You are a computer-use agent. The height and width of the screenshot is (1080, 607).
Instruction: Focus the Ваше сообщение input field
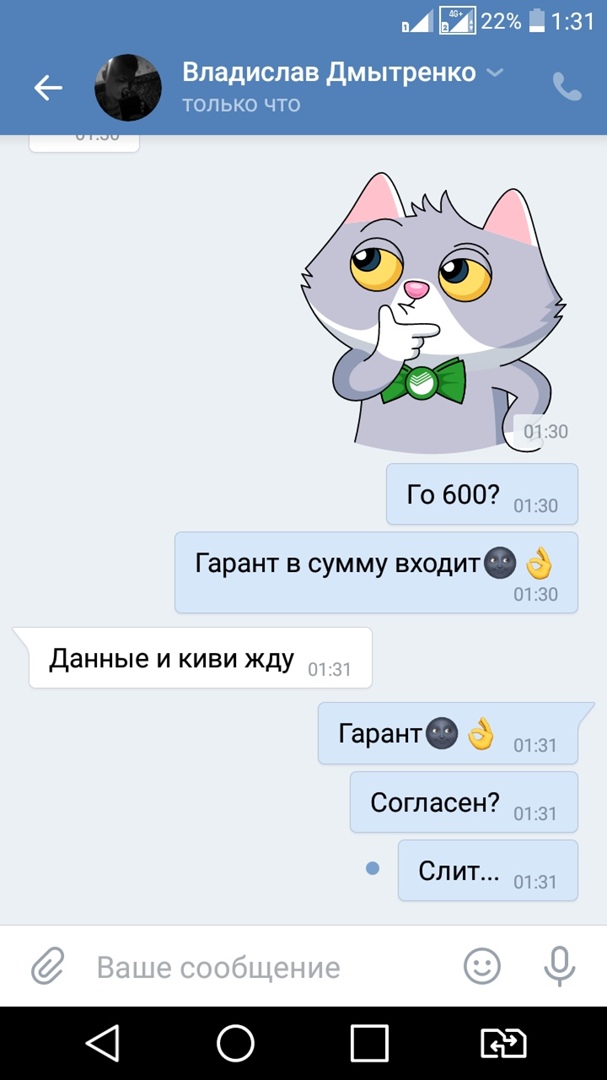270,967
